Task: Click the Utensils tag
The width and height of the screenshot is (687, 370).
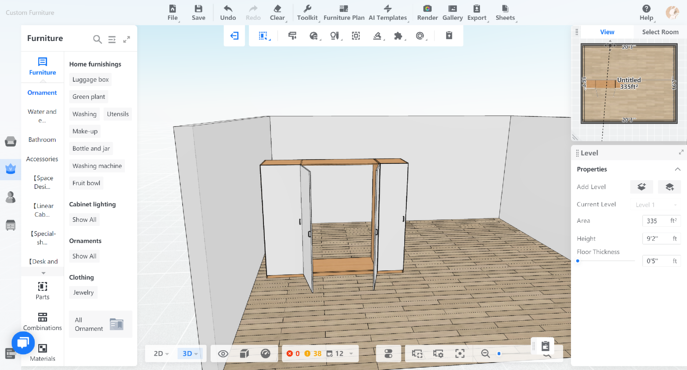Action: click(x=118, y=114)
